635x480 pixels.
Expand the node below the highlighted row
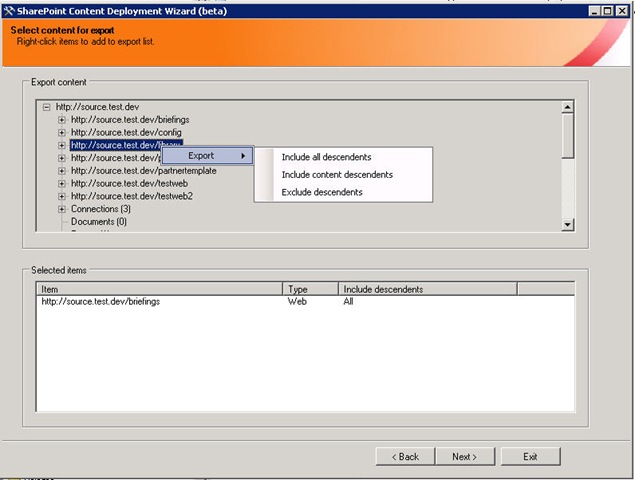pos(62,158)
